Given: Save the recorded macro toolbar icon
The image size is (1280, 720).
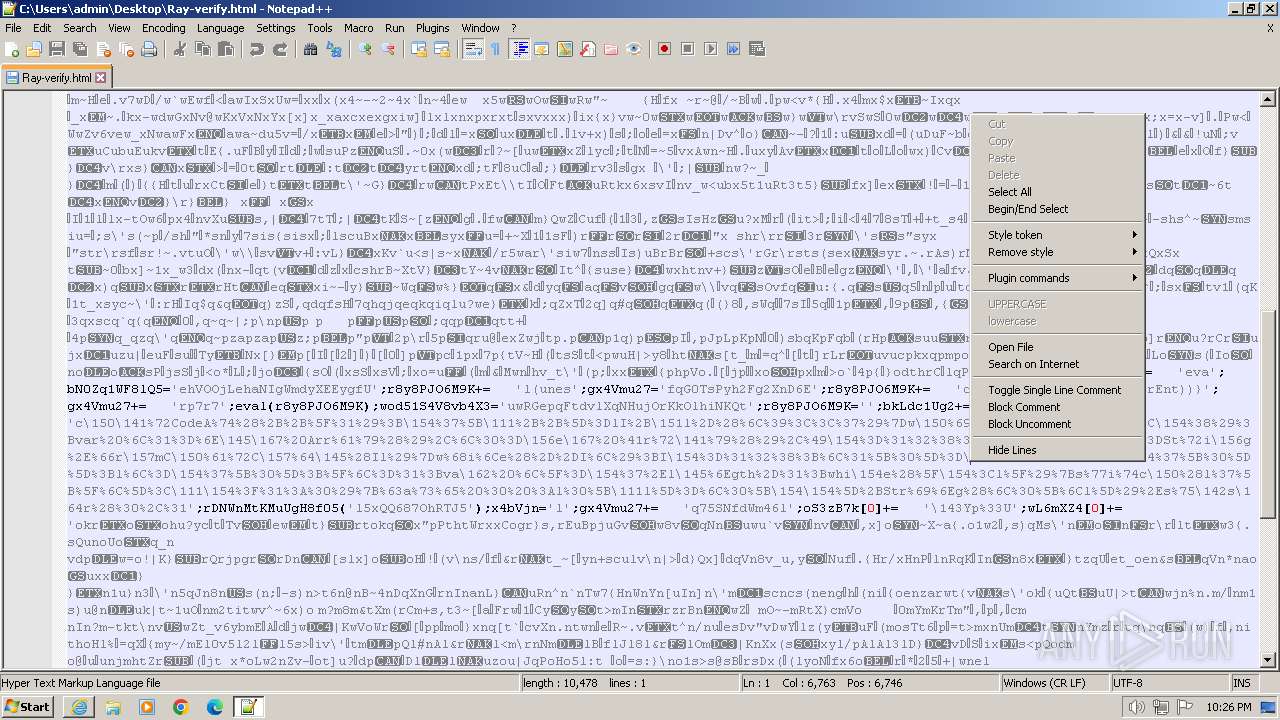Looking at the screenshot, I should pos(756,49).
